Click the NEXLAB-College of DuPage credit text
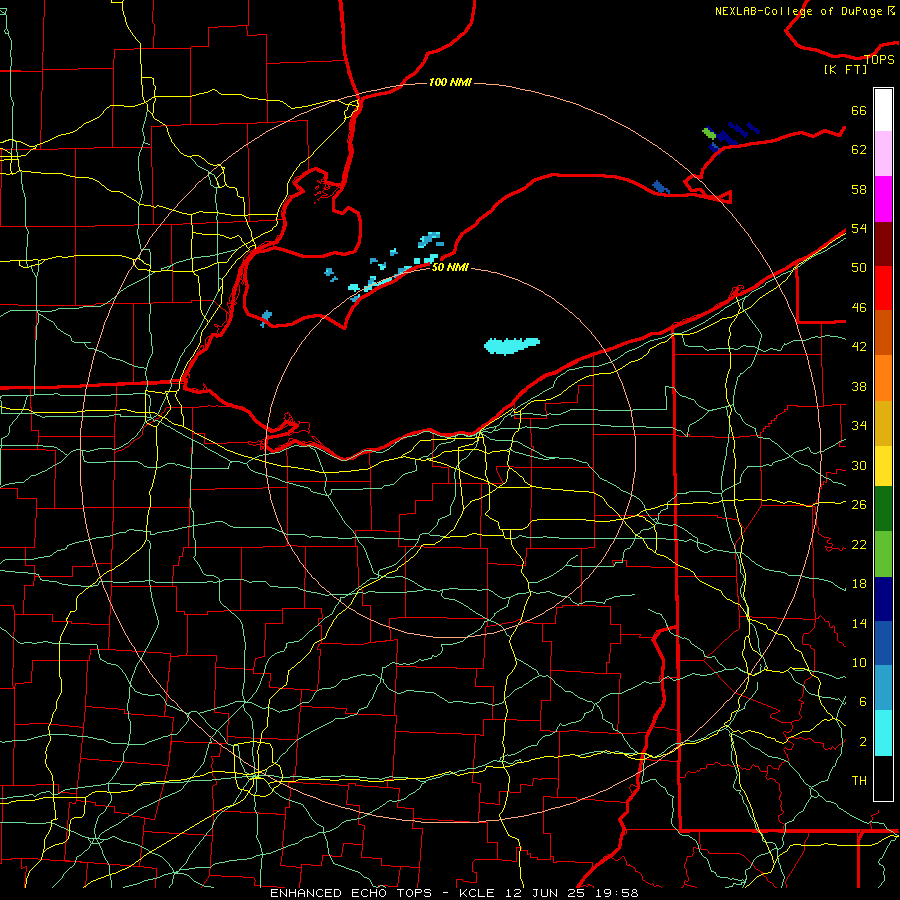The width and height of the screenshot is (900, 900). [805, 11]
